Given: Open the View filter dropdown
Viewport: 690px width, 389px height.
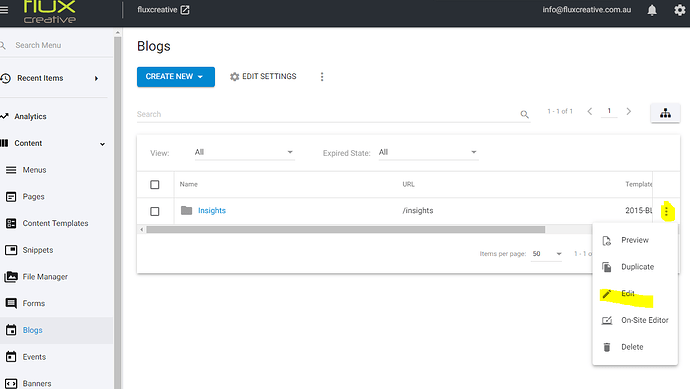Looking at the screenshot, I should (244, 152).
